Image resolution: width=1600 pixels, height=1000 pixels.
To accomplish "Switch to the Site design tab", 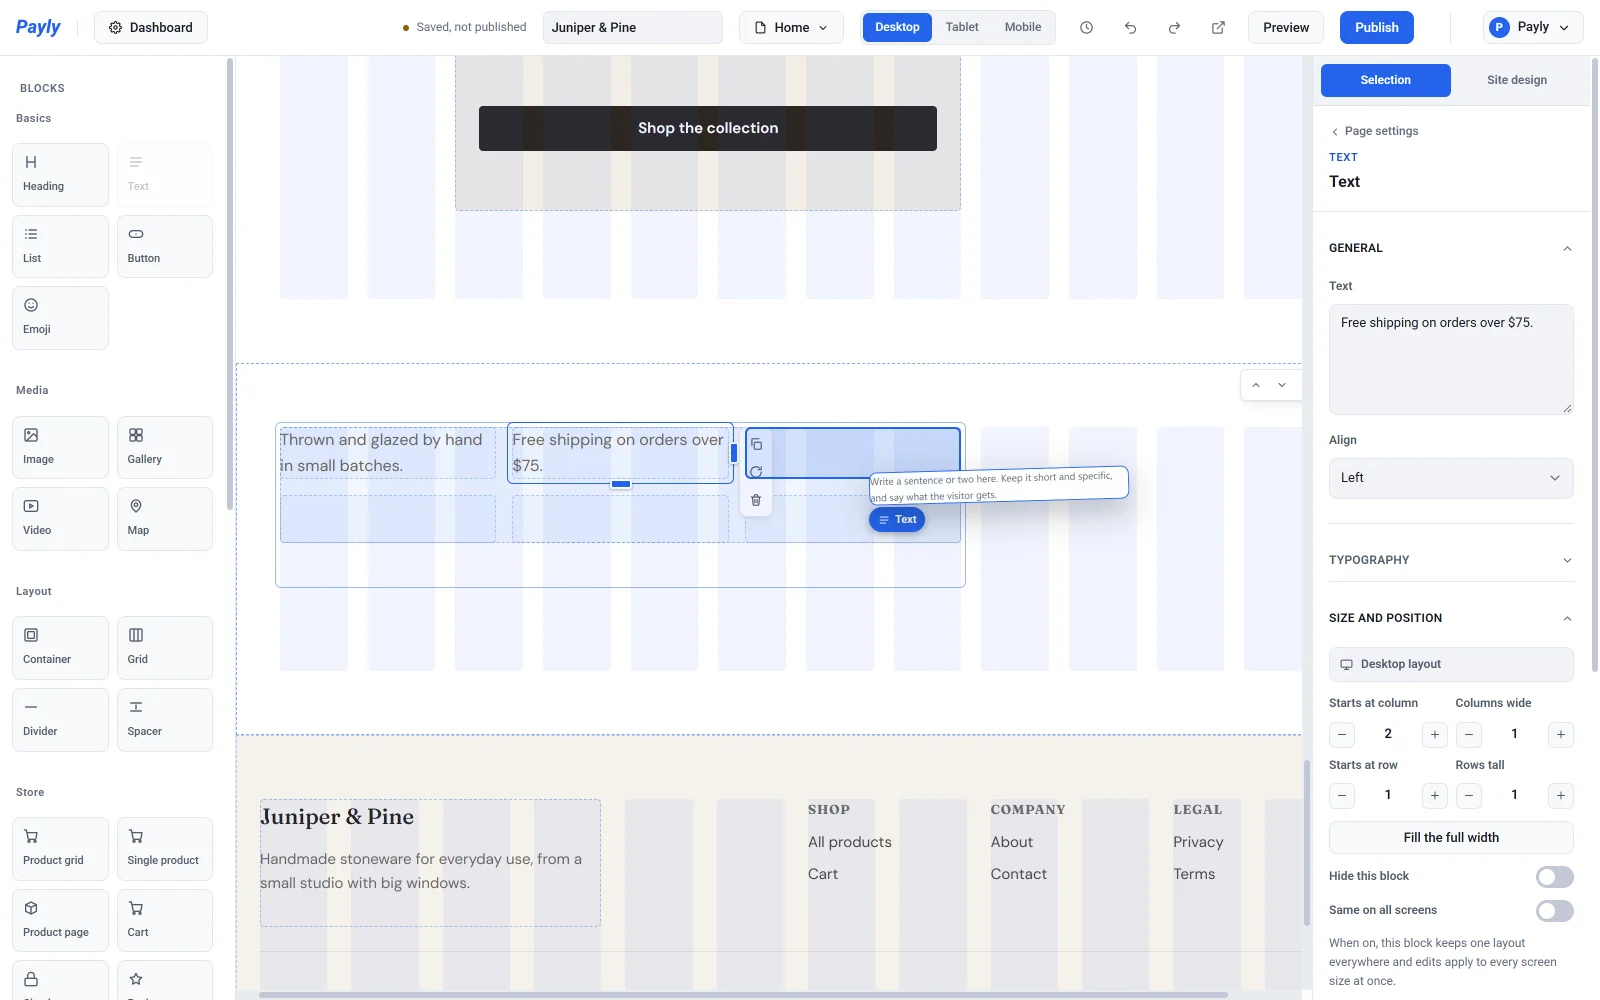I will click(1516, 80).
